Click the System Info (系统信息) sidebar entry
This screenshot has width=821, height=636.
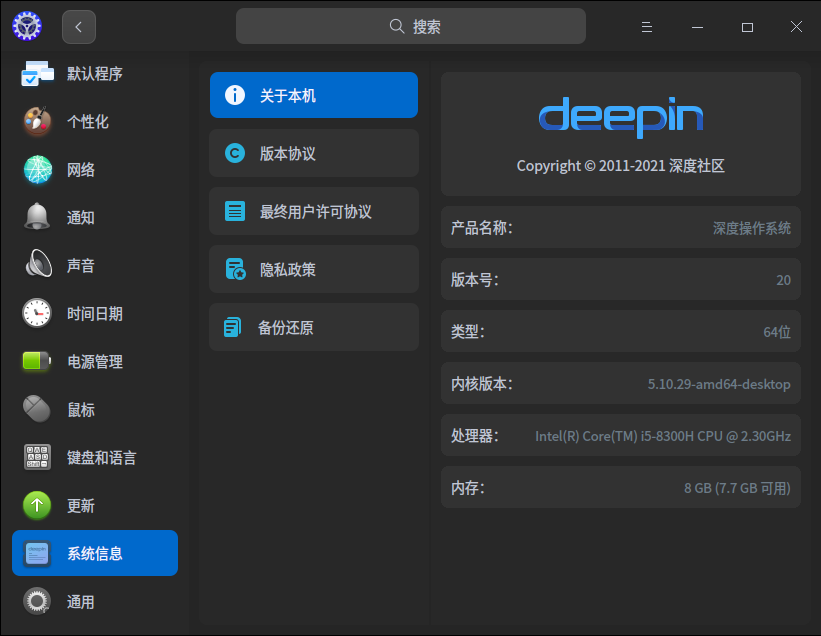click(95, 554)
